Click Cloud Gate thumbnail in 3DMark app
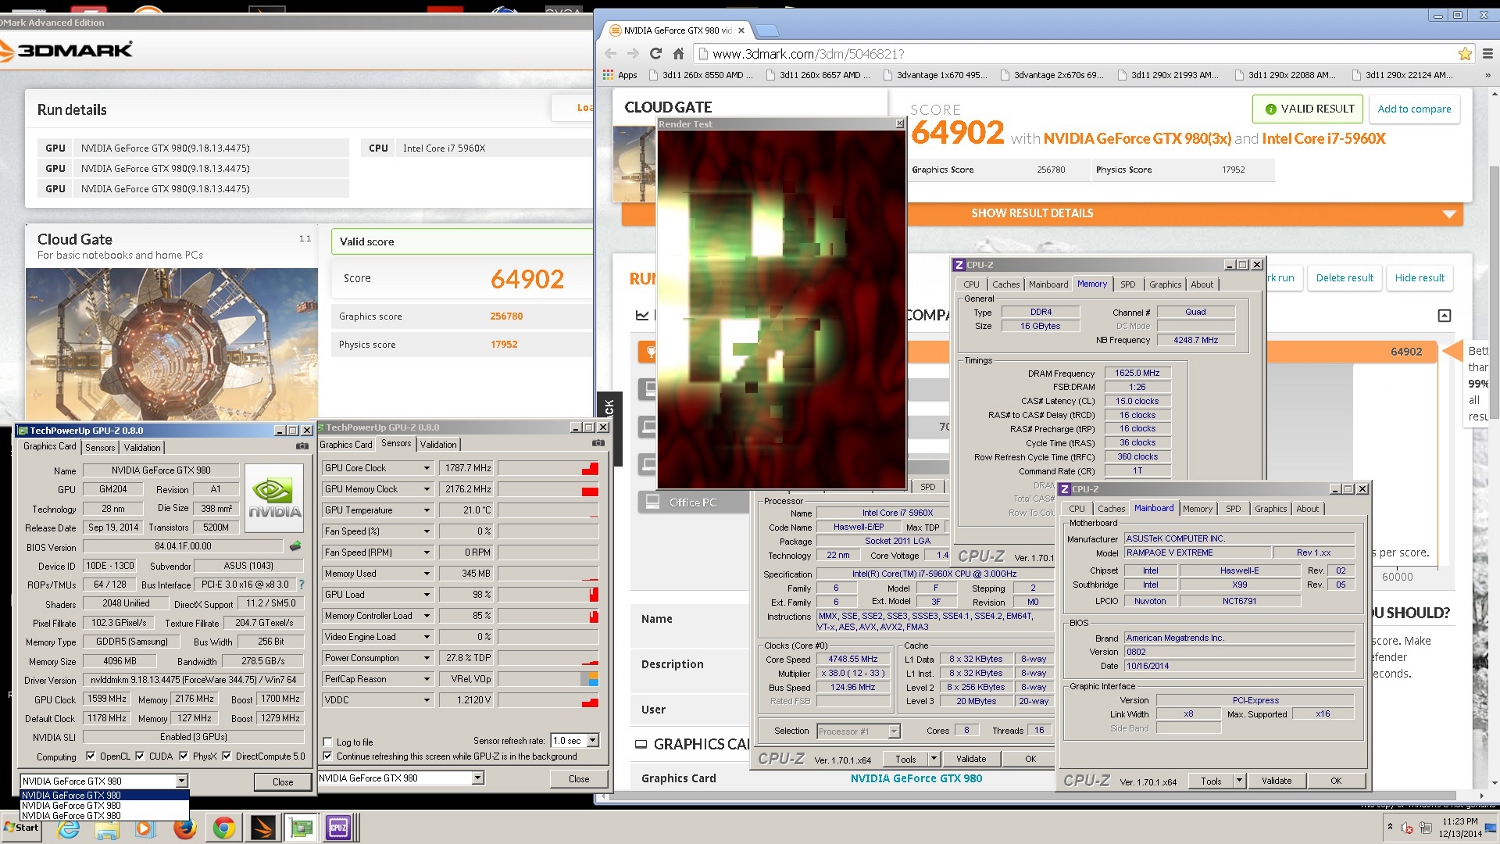The image size is (1500, 844). 172,344
